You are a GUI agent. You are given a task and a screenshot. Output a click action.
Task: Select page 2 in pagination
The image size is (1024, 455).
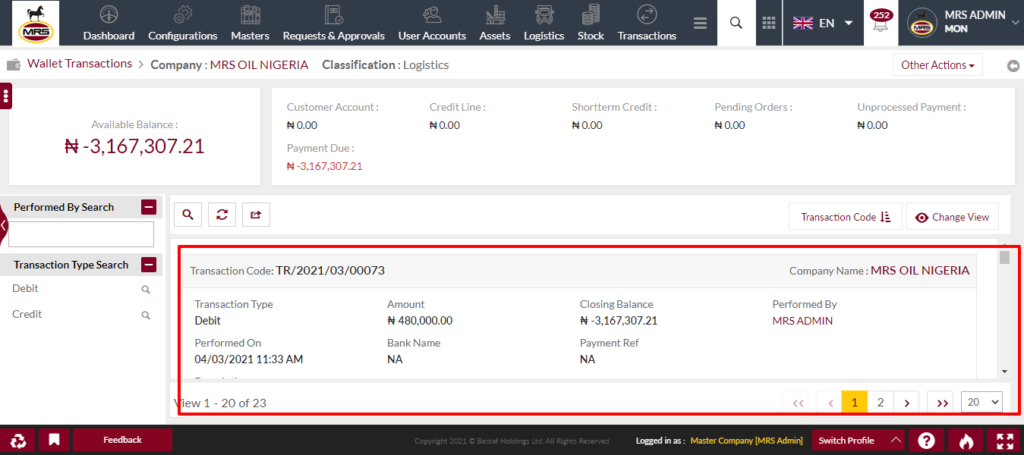click(x=880, y=402)
